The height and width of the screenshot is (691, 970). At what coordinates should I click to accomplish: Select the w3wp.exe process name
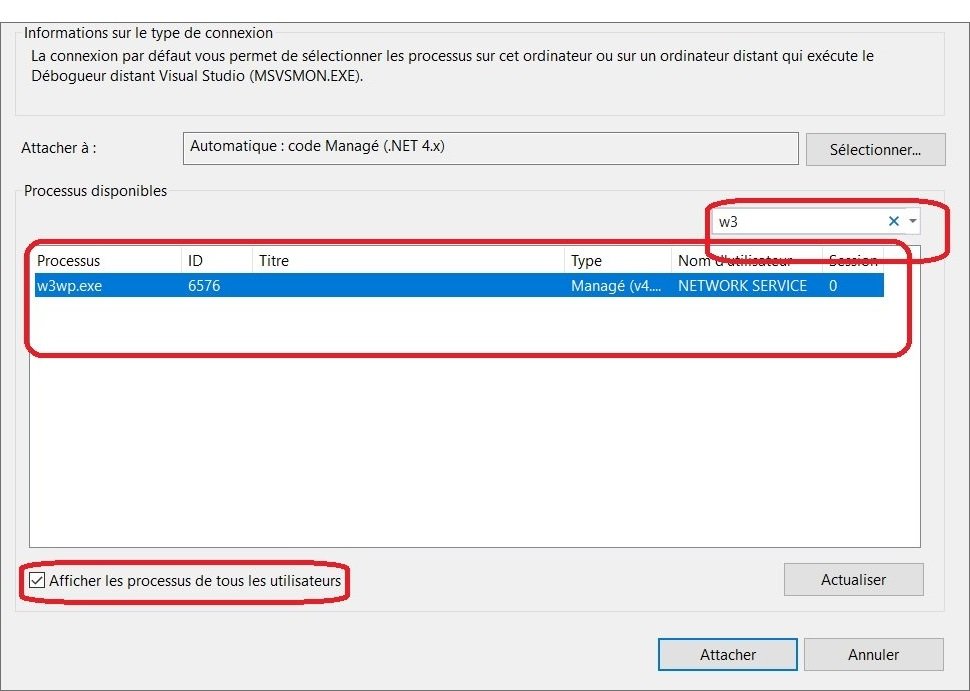click(x=70, y=286)
